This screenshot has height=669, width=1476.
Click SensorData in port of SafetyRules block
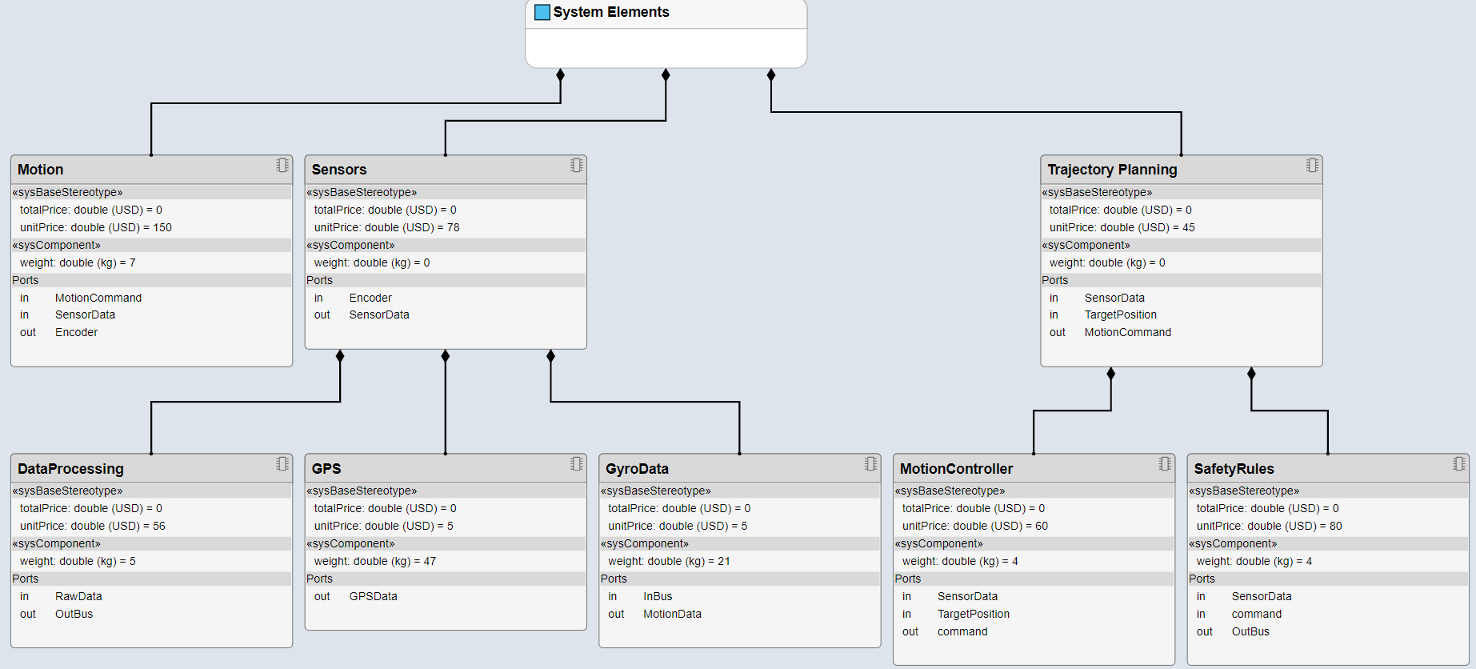coord(1261,596)
